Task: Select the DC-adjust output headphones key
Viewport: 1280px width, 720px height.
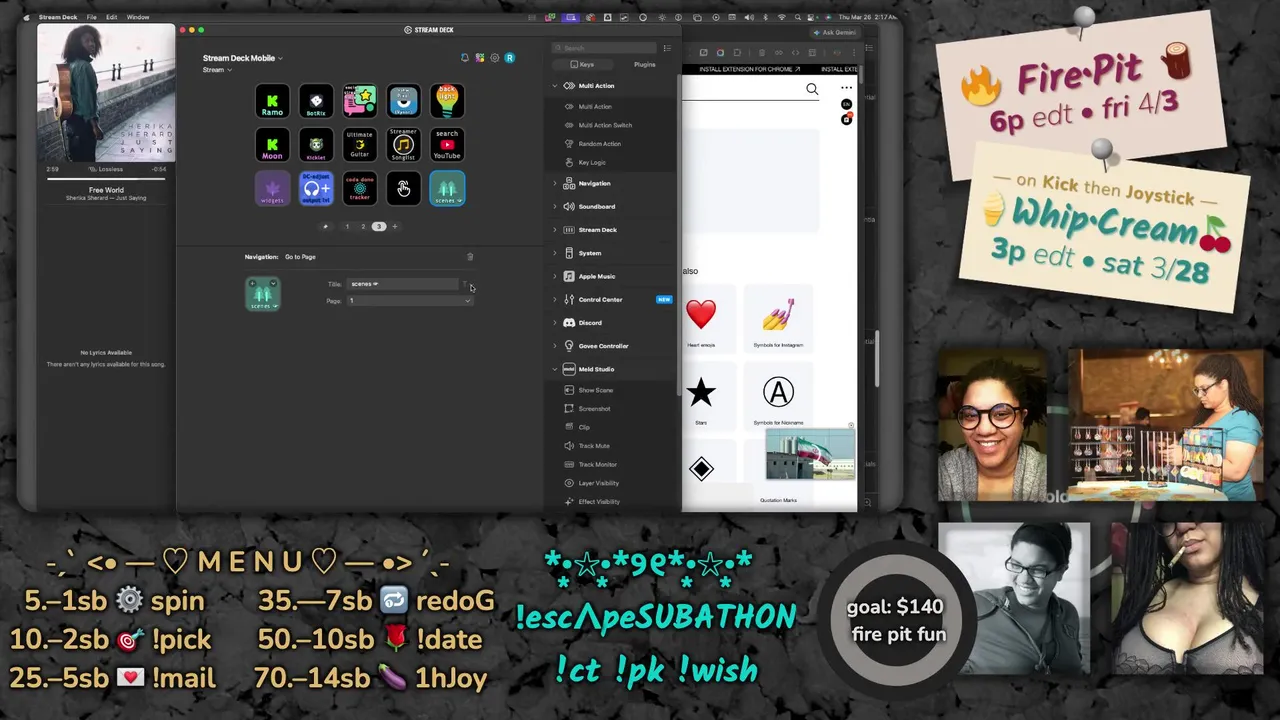Action: pos(316,188)
